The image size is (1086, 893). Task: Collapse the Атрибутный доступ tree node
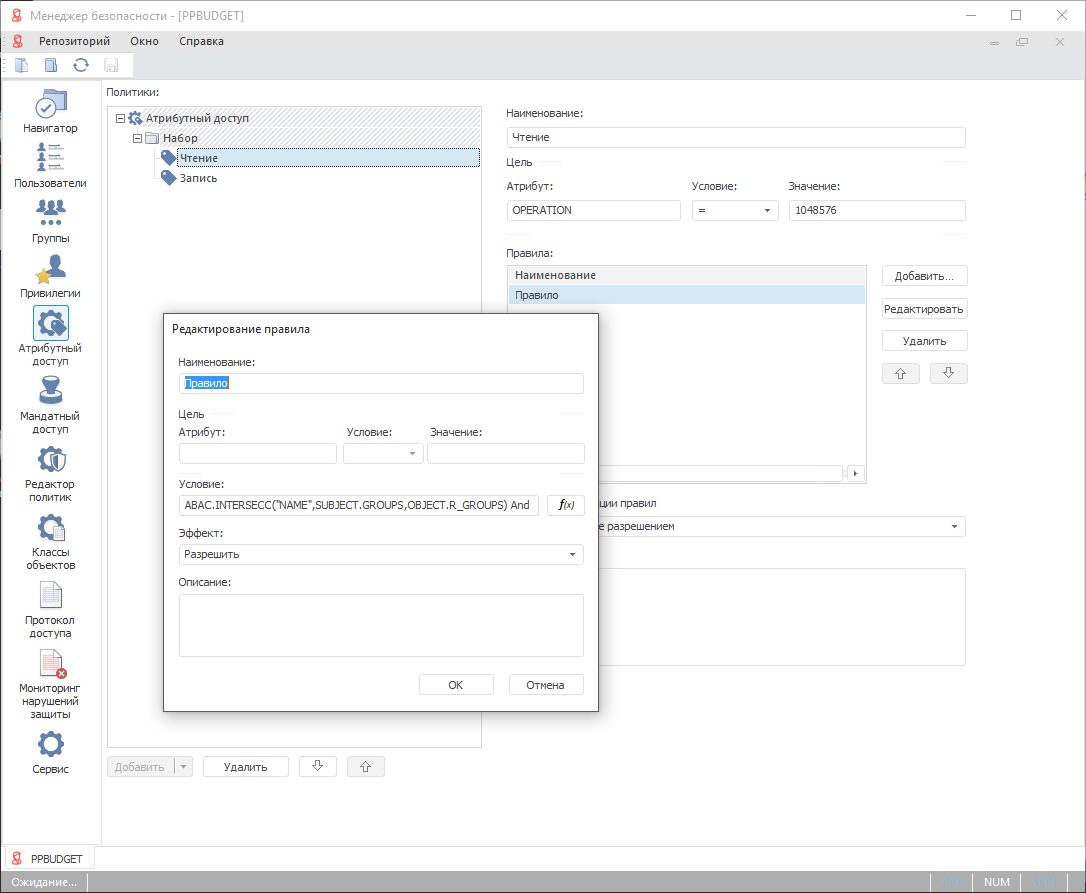pyautogui.click(x=121, y=118)
